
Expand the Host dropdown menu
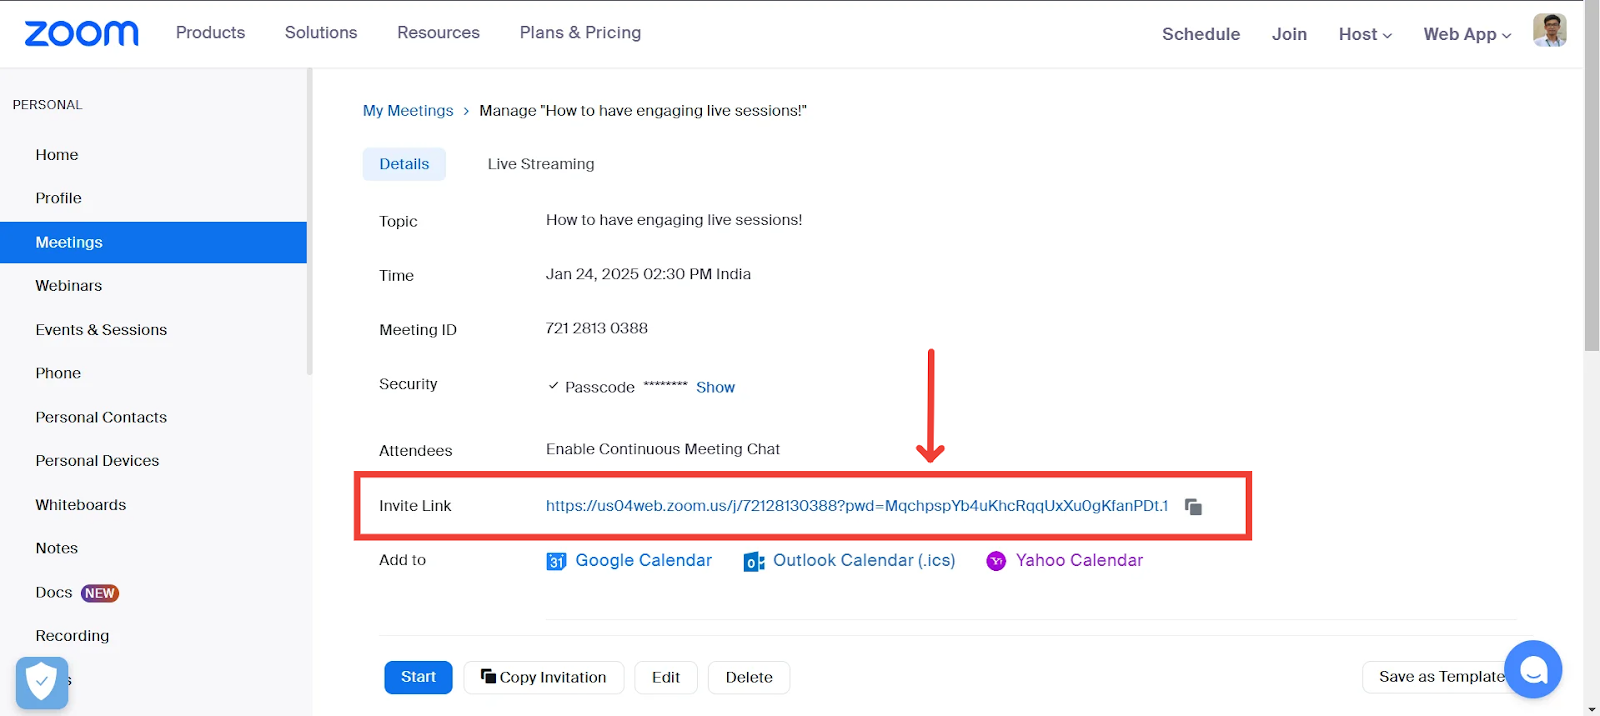[1365, 34]
